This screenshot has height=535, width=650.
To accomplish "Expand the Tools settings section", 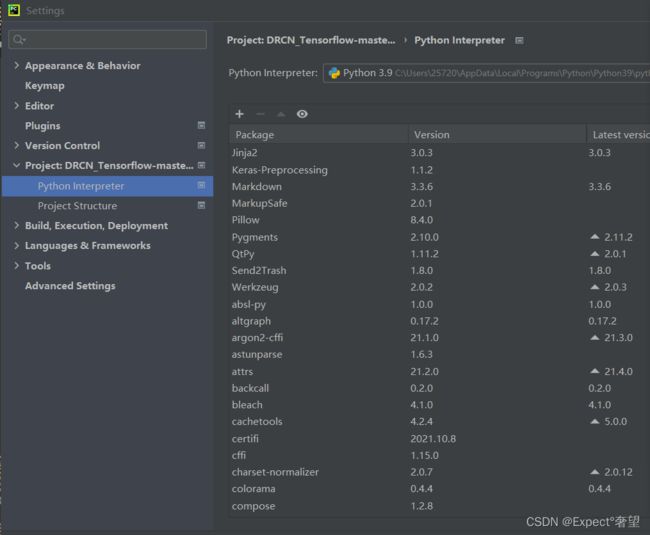I will coord(16,265).
